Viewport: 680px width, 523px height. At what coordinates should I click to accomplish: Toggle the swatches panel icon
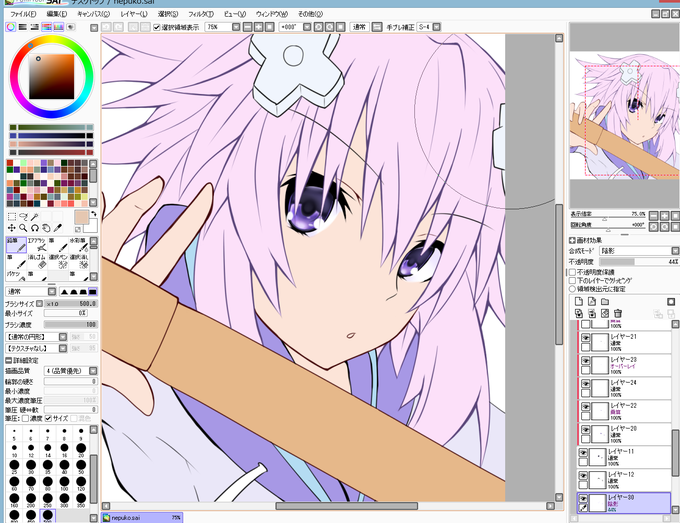pos(58,27)
